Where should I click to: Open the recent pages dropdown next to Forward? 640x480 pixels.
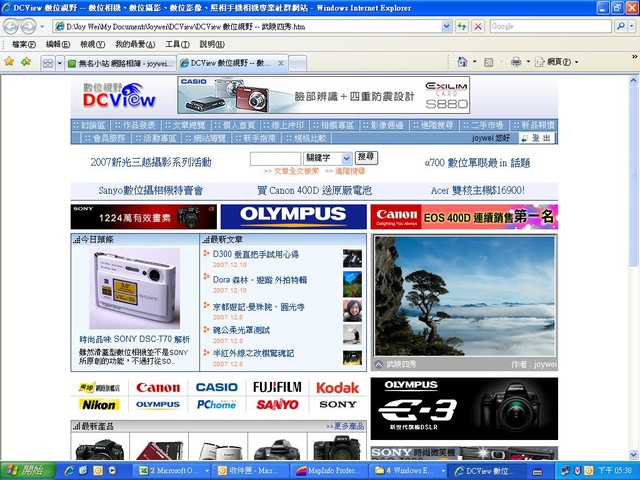pos(42,27)
